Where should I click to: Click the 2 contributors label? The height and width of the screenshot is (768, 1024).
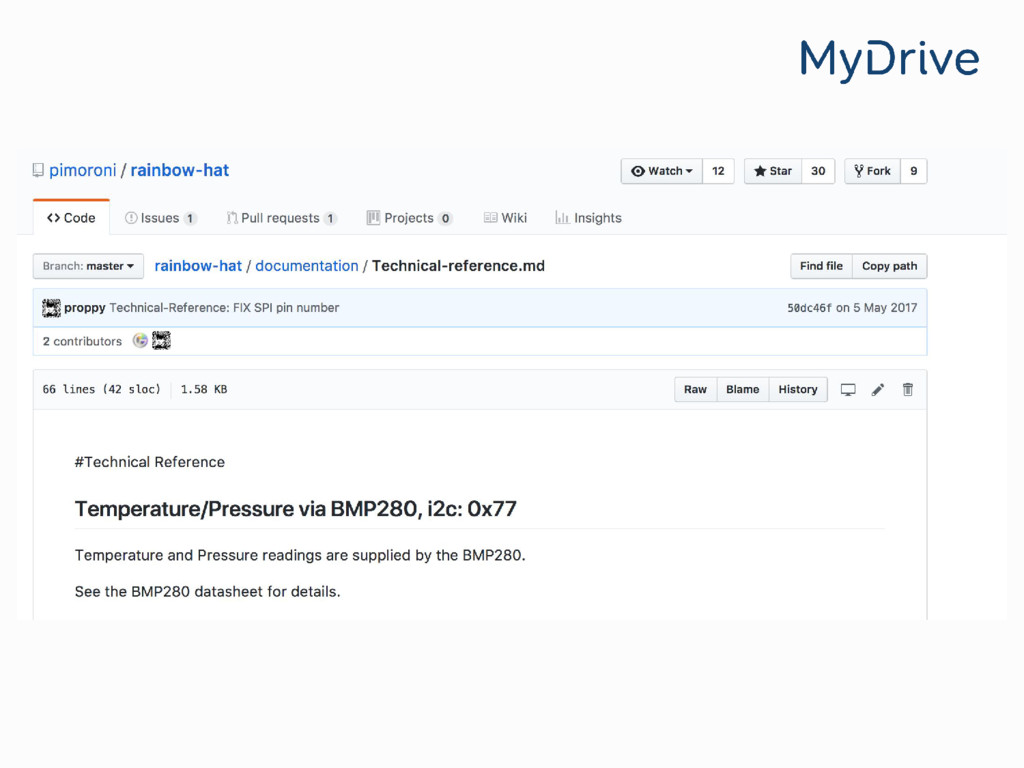(x=82, y=341)
